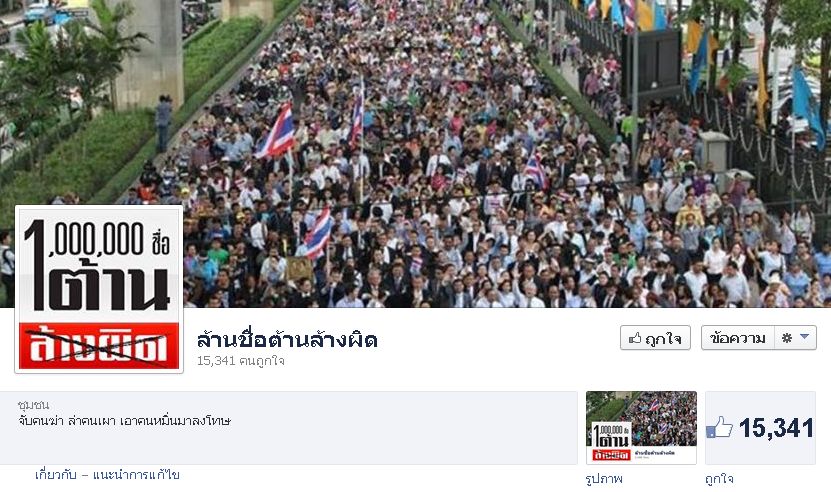Screen dimensions: 831x492
Task: Click the แนะนำการแก้ไข suggest edits link
Action: tap(136, 475)
